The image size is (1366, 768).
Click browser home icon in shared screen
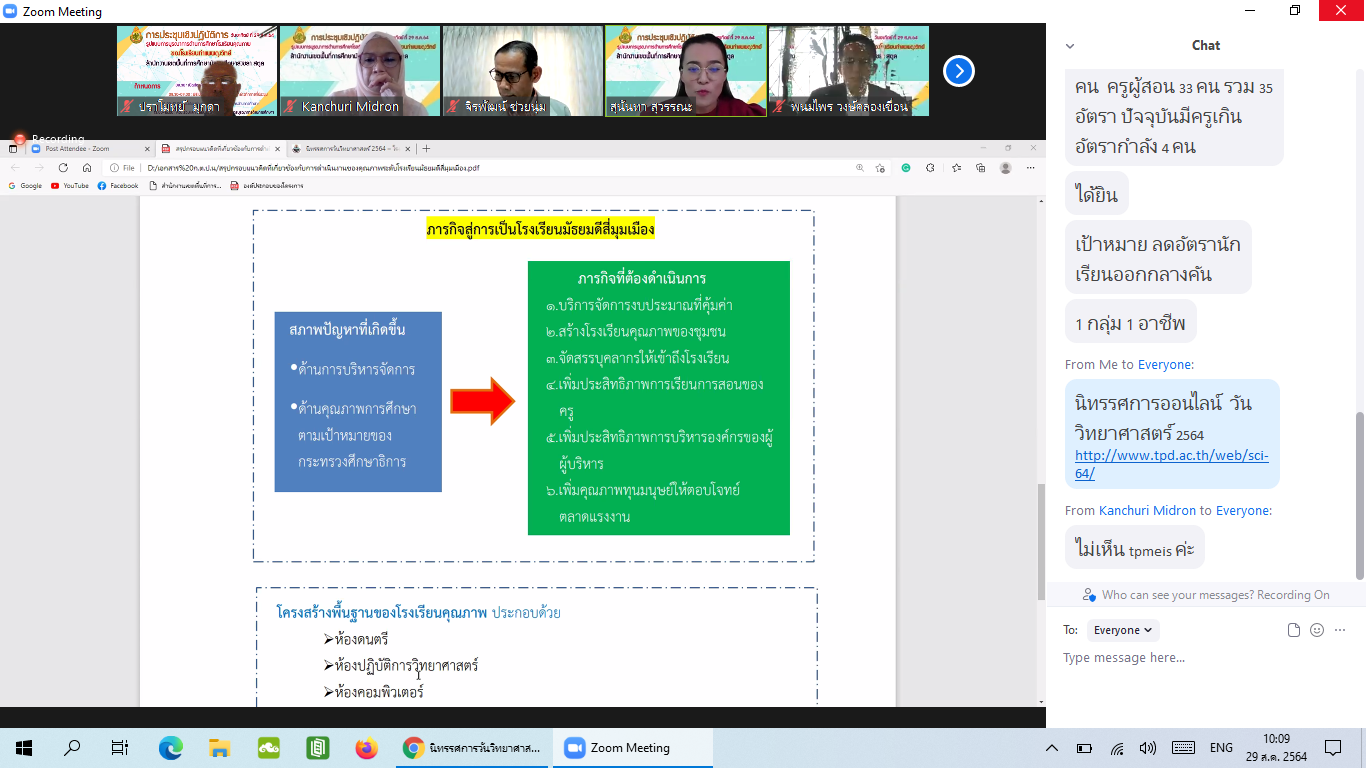[x=87, y=168]
